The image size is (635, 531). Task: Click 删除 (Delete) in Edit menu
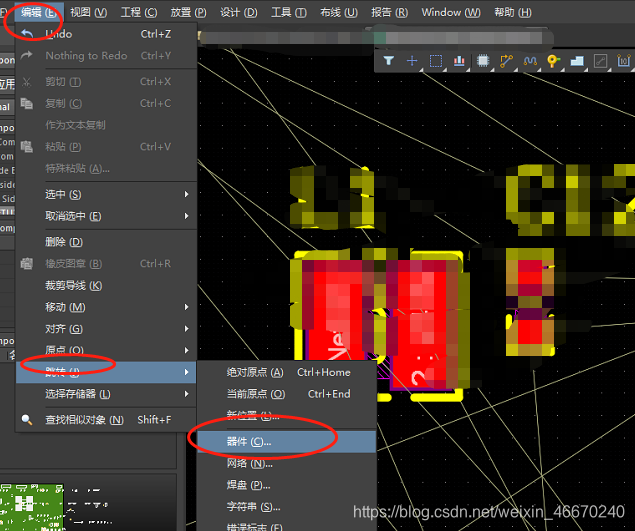point(64,242)
